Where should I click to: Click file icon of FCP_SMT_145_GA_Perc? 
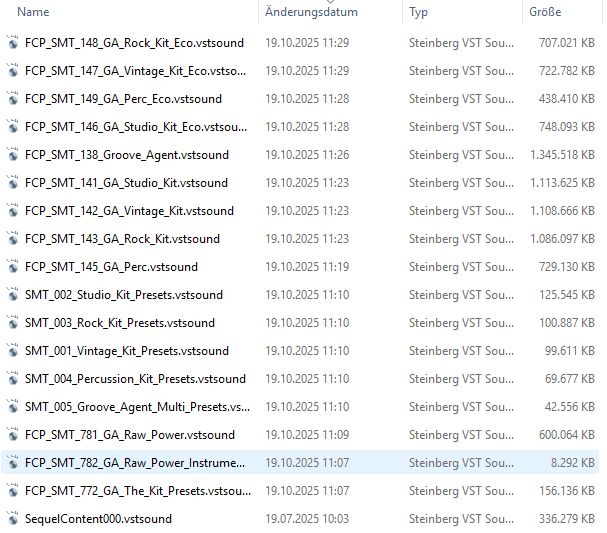coord(13,267)
